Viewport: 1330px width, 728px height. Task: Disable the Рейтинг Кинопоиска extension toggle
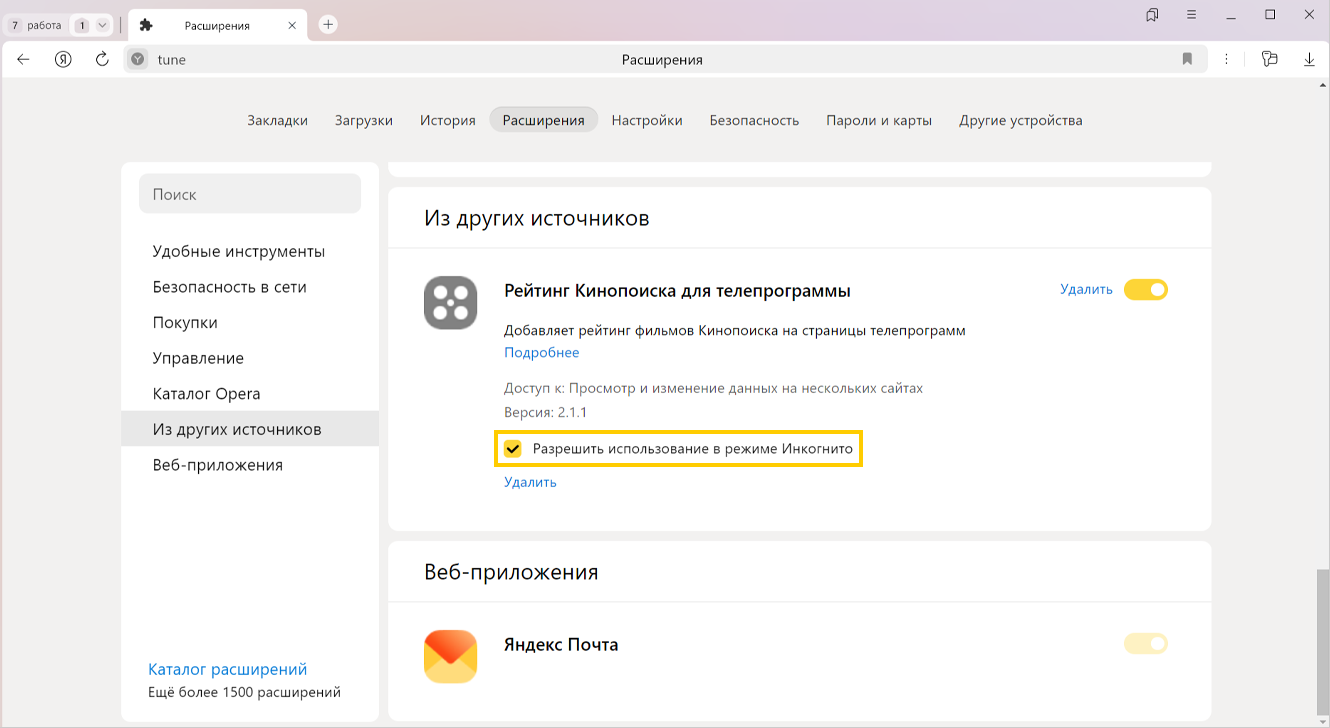(1145, 290)
